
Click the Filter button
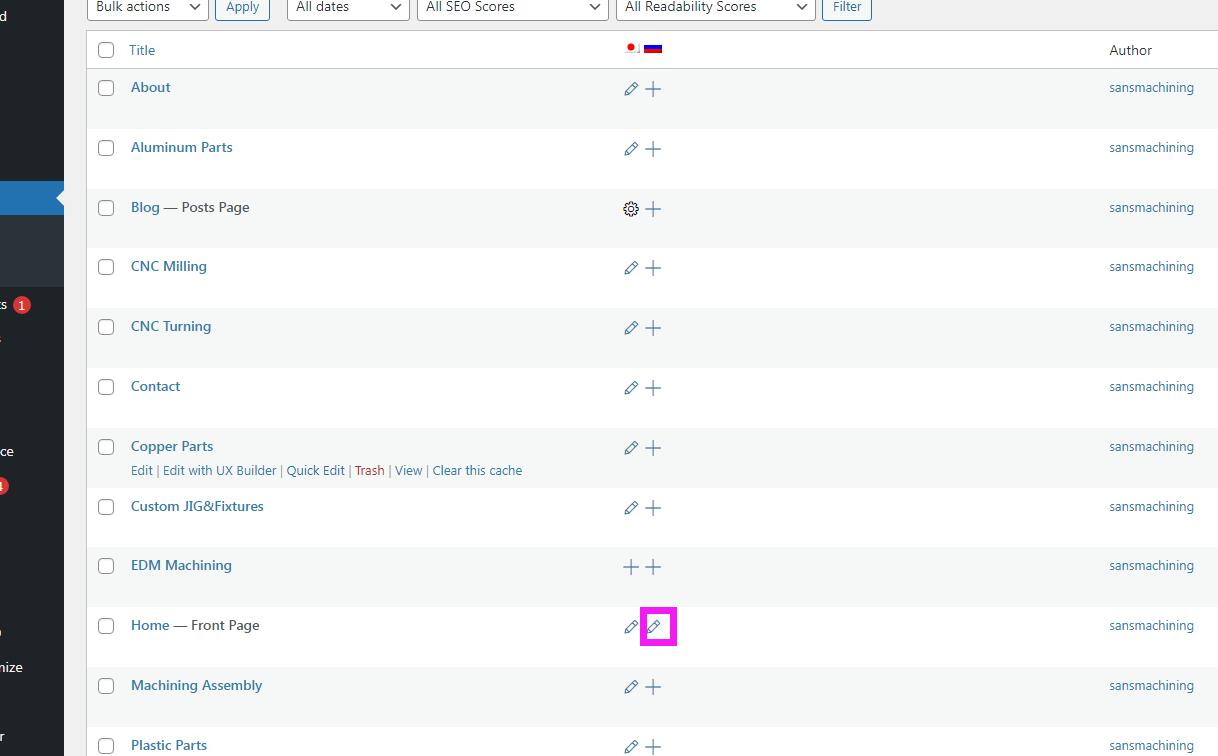click(x=847, y=8)
